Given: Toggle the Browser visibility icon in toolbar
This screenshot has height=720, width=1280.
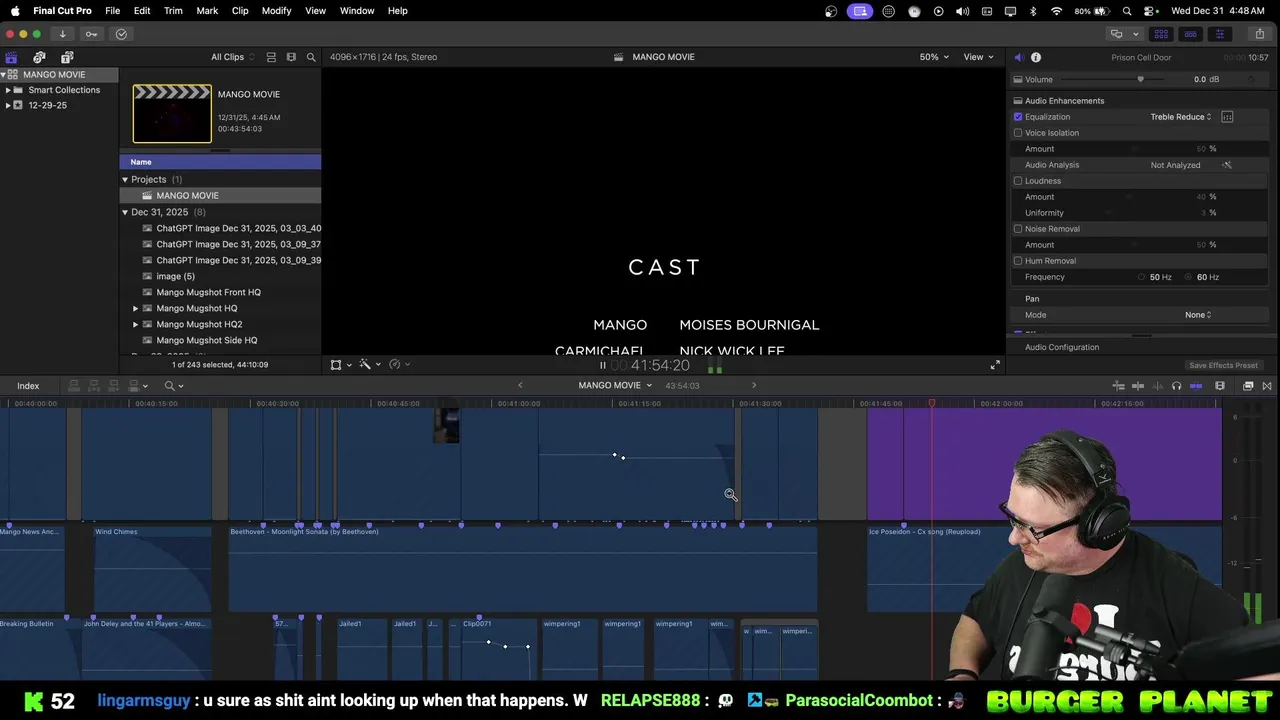Looking at the screenshot, I should click(1161, 34).
